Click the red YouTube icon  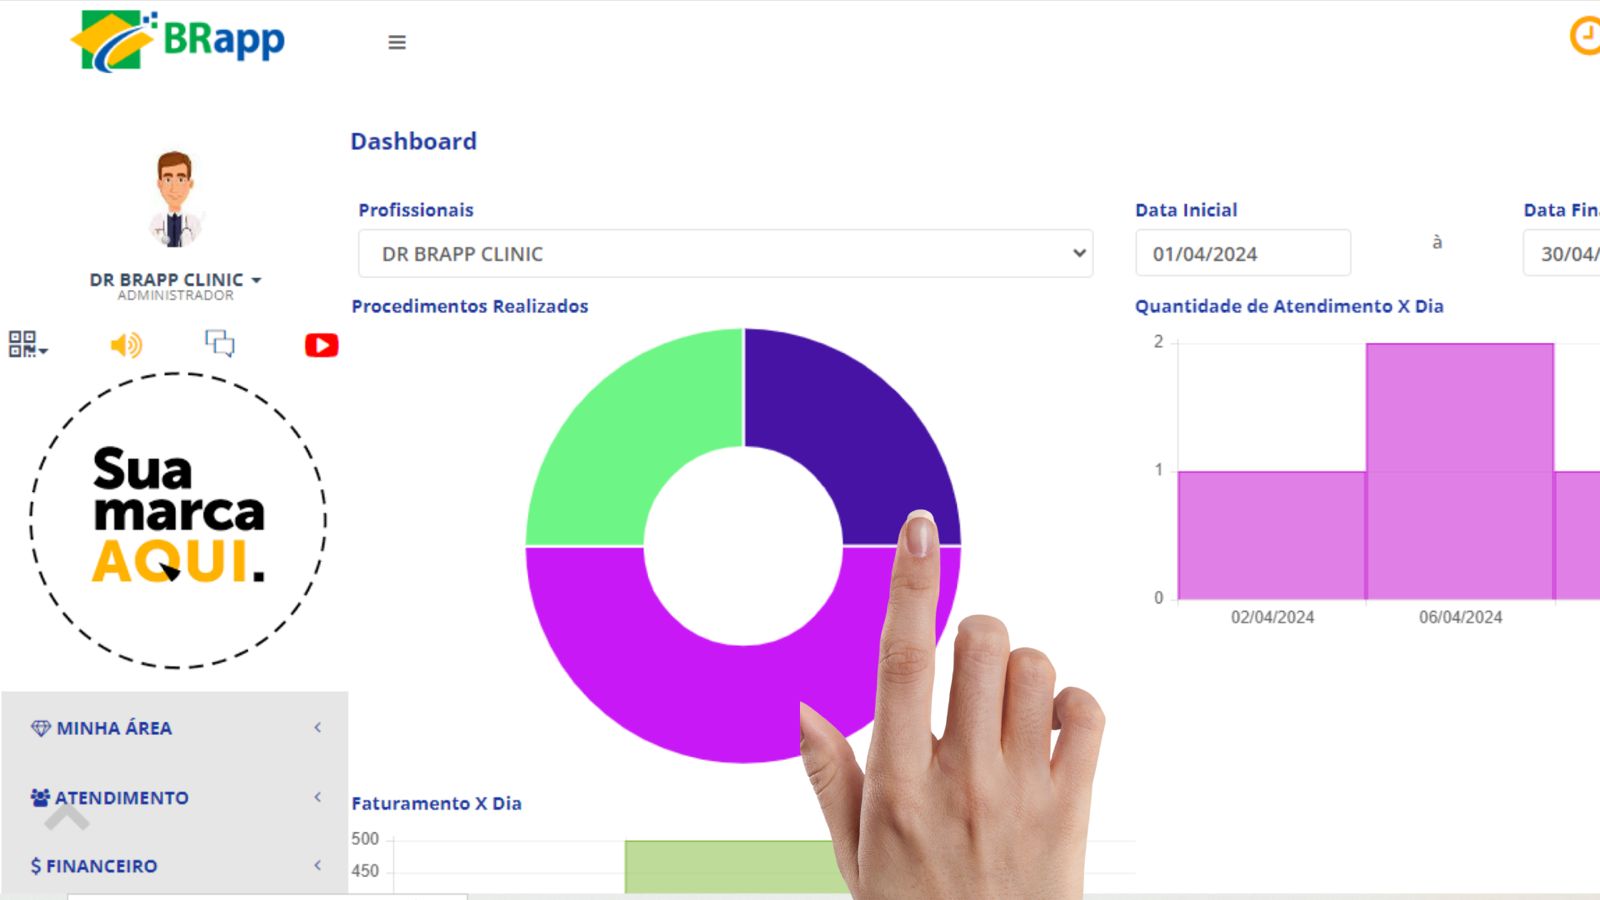pos(321,345)
